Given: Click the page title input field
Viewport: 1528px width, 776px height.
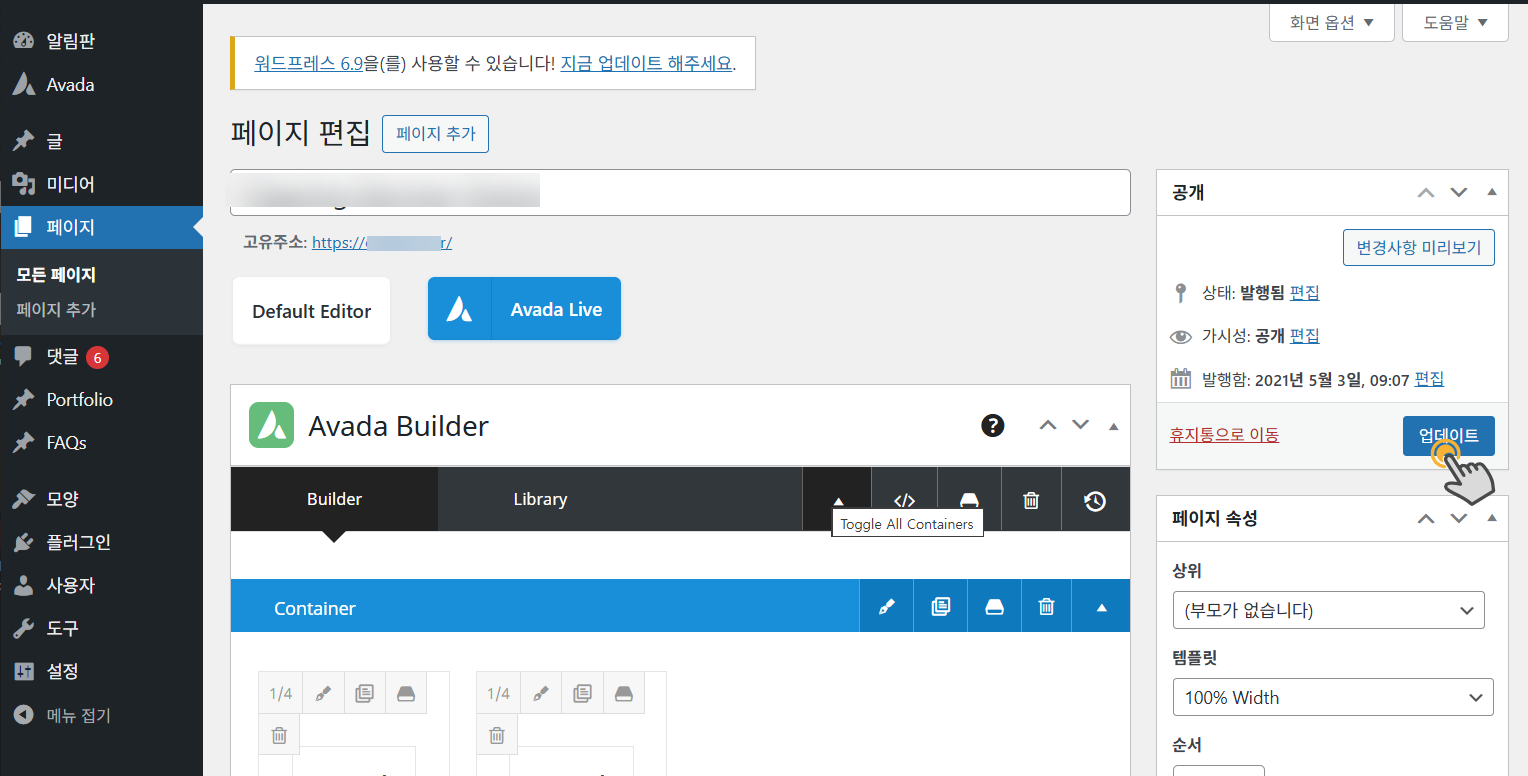Looking at the screenshot, I should click(680, 192).
